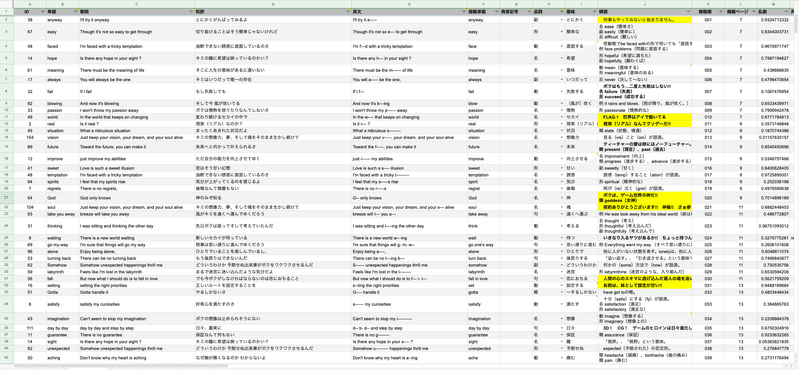Select row 1 using its row number
The image size is (800, 370).
[7, 11]
